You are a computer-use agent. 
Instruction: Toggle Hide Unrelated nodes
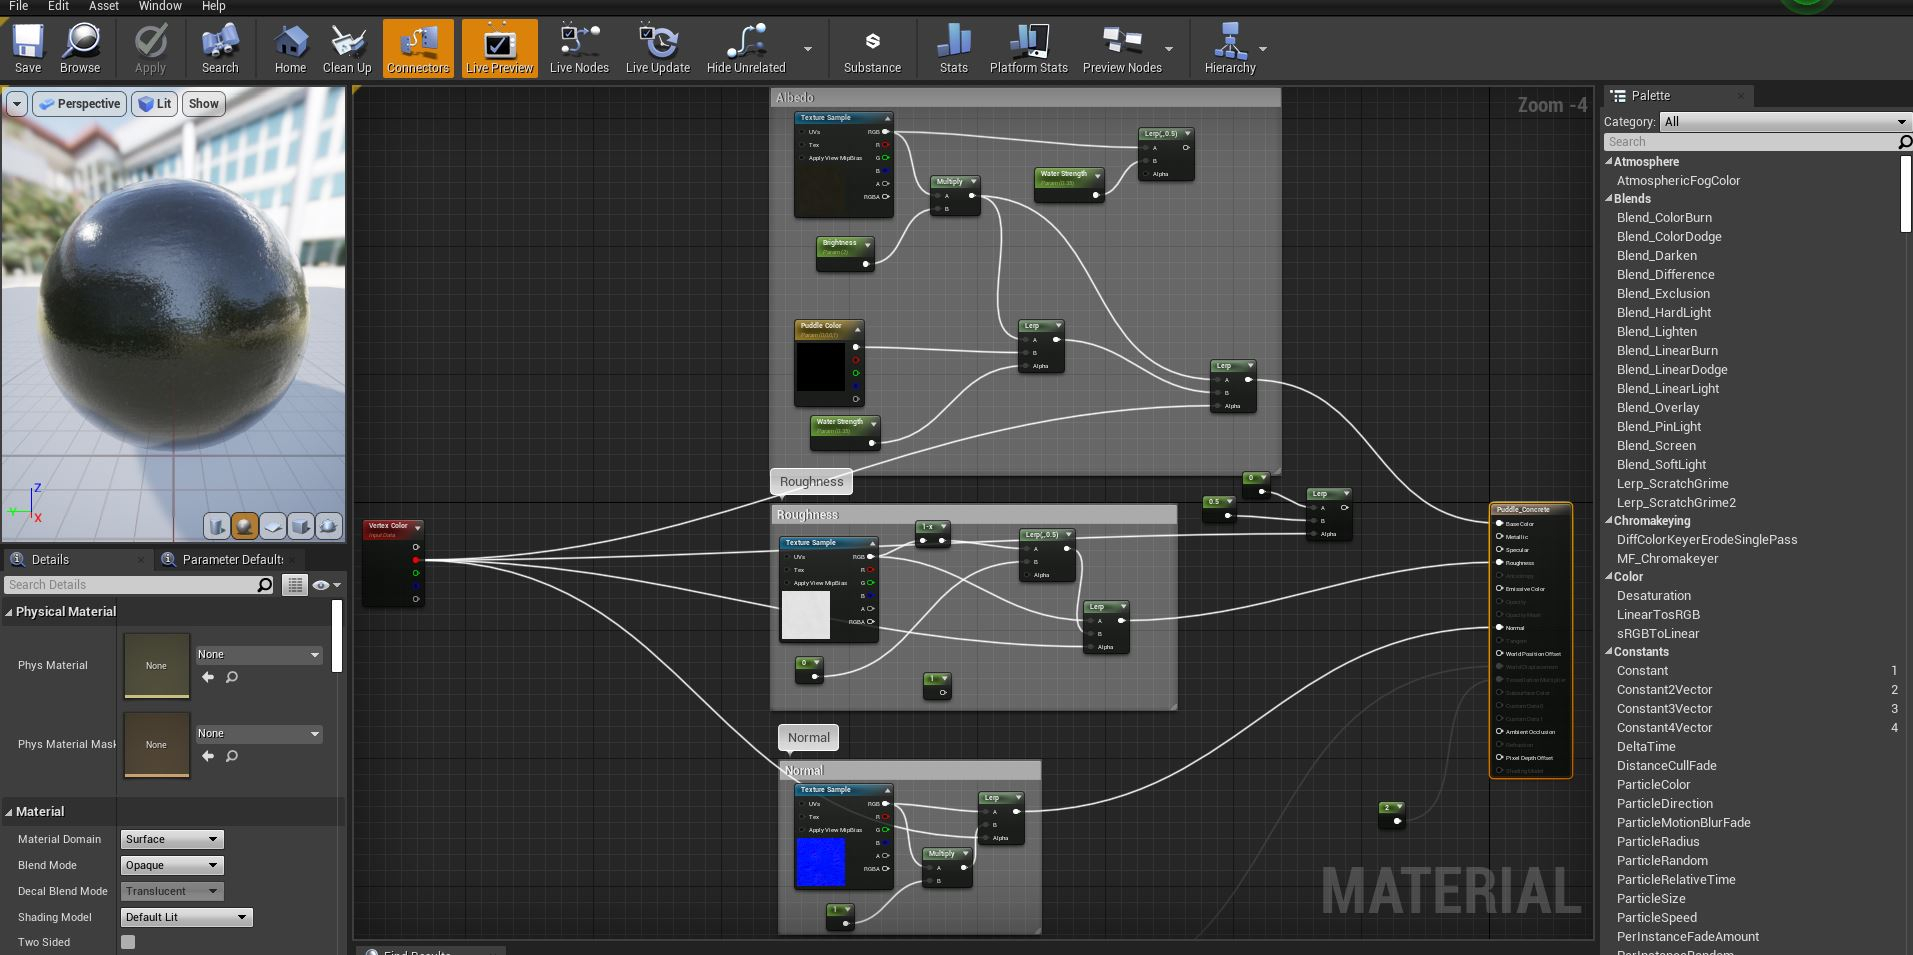tap(746, 48)
